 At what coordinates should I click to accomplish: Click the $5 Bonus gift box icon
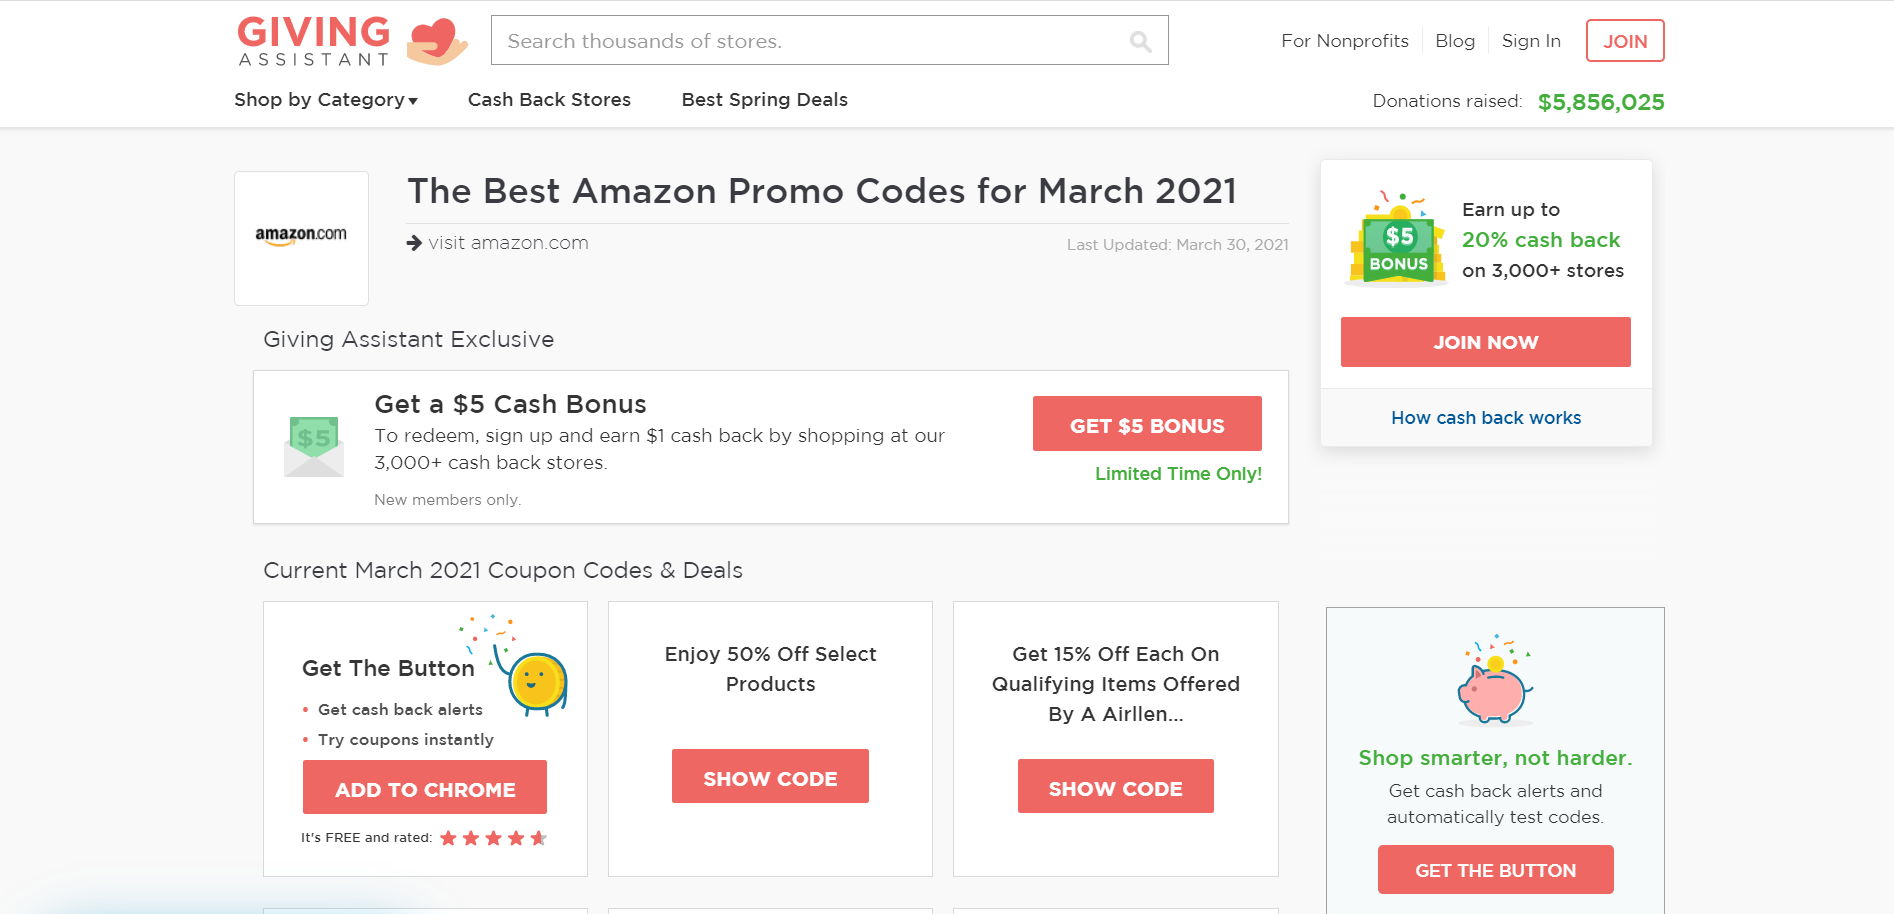tap(1397, 240)
